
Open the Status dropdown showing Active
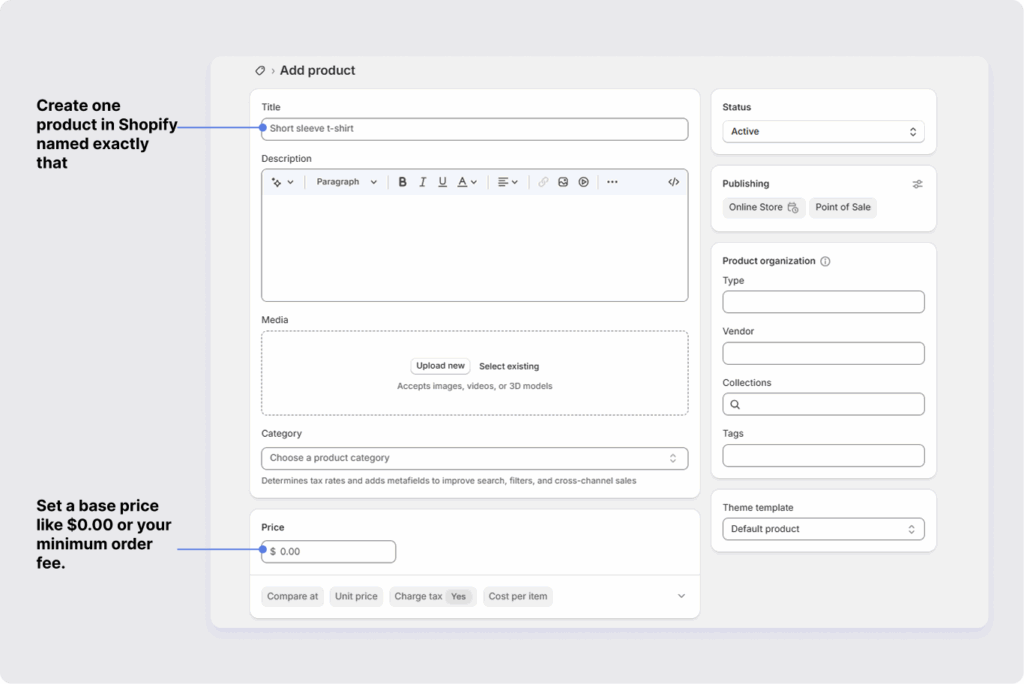(x=823, y=132)
